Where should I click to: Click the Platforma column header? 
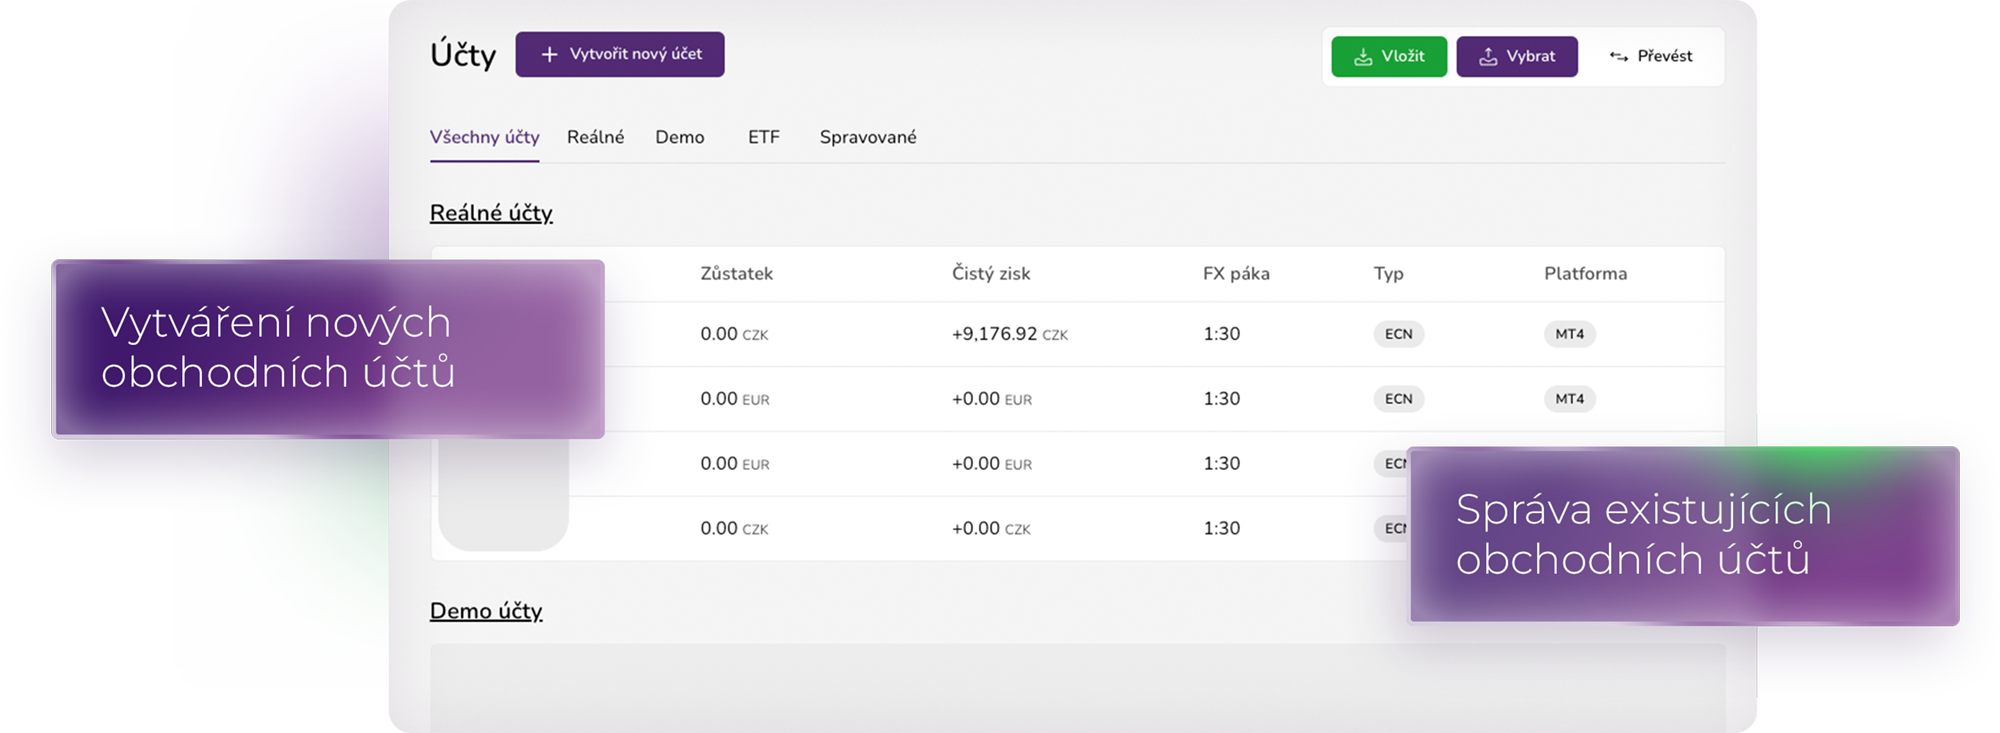pos(1585,273)
